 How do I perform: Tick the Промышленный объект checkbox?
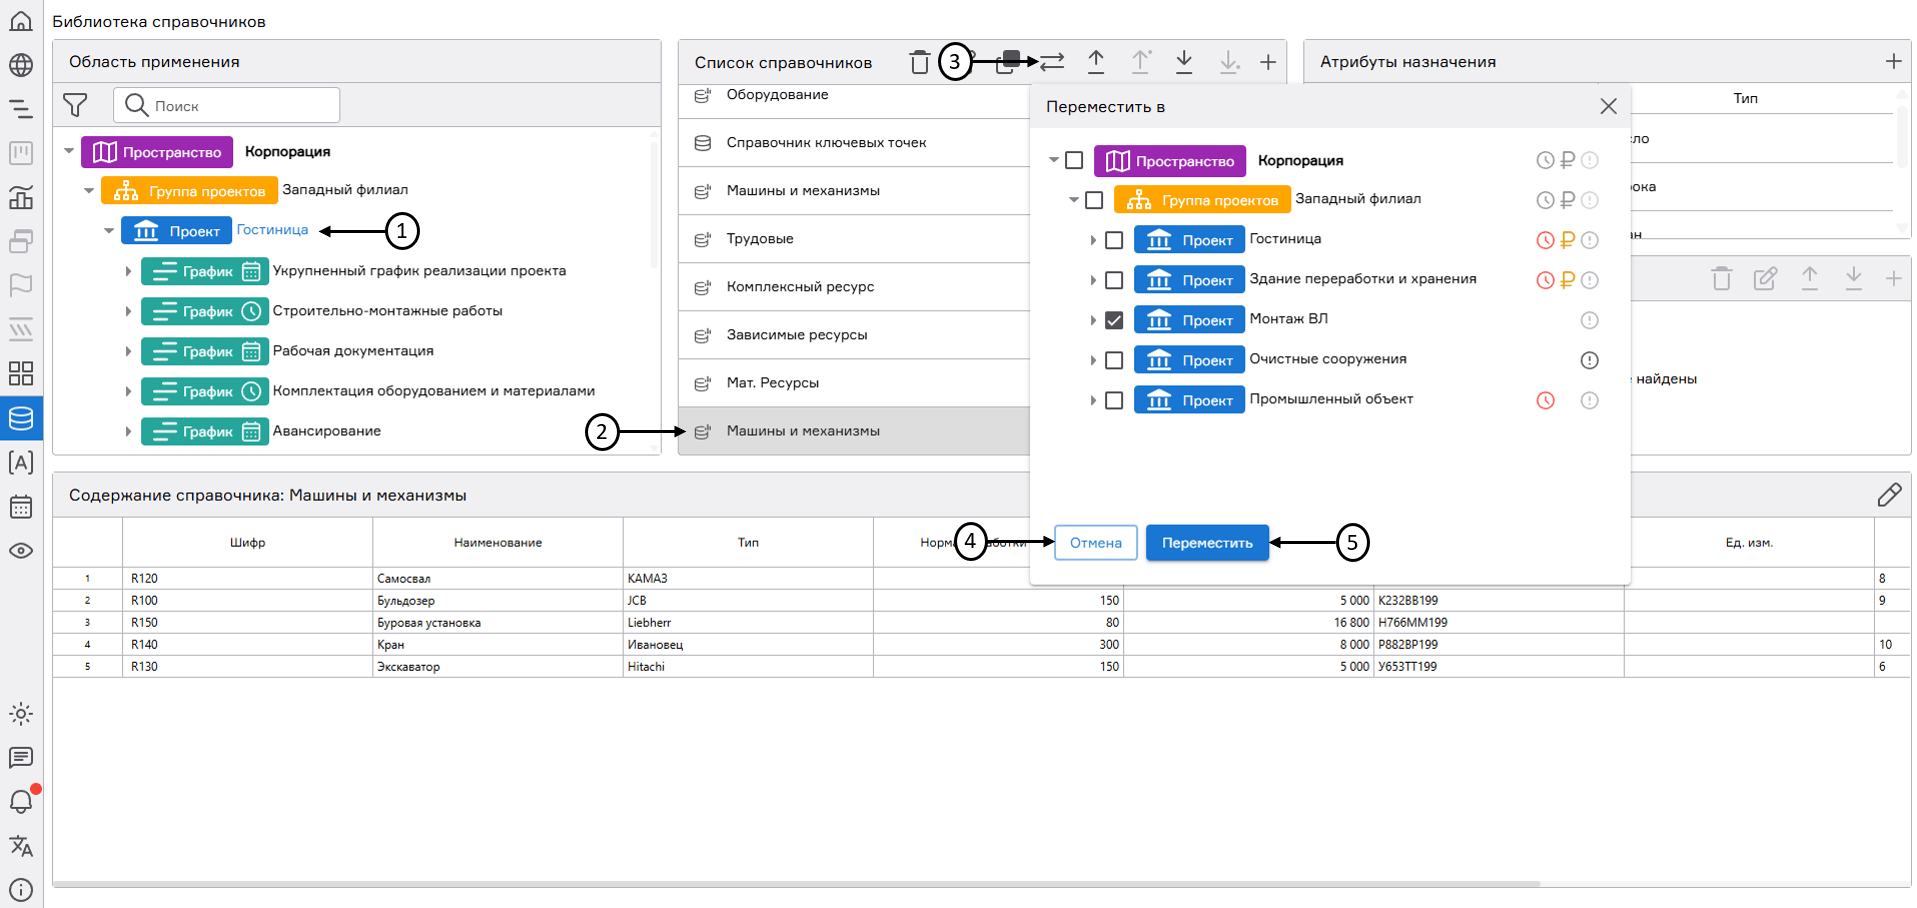click(x=1114, y=401)
